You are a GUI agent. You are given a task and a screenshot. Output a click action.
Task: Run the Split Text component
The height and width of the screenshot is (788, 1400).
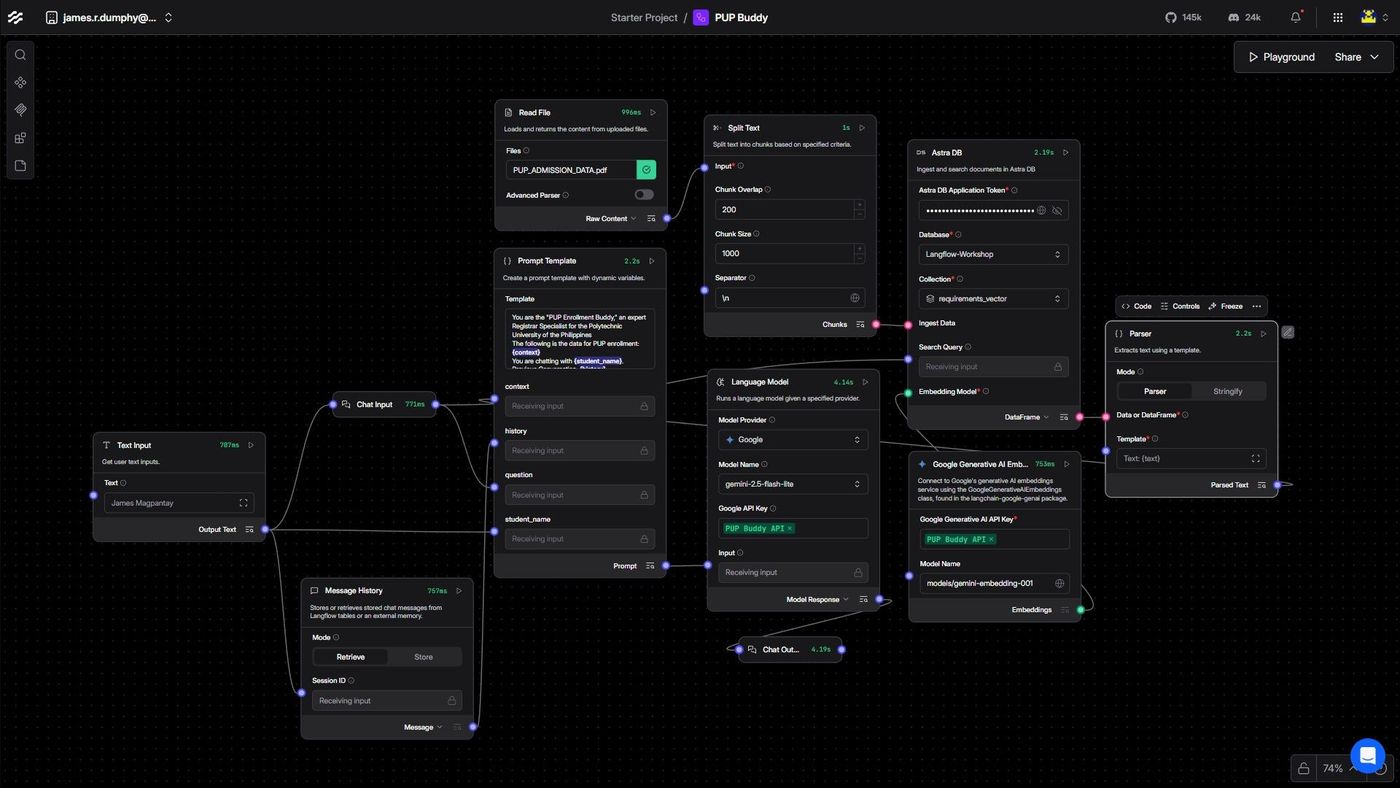tap(862, 128)
